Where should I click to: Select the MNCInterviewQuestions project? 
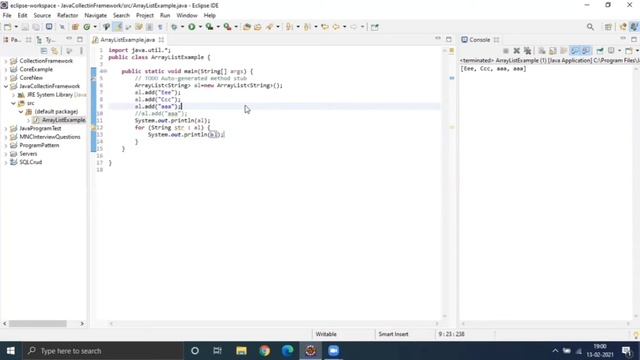50,137
